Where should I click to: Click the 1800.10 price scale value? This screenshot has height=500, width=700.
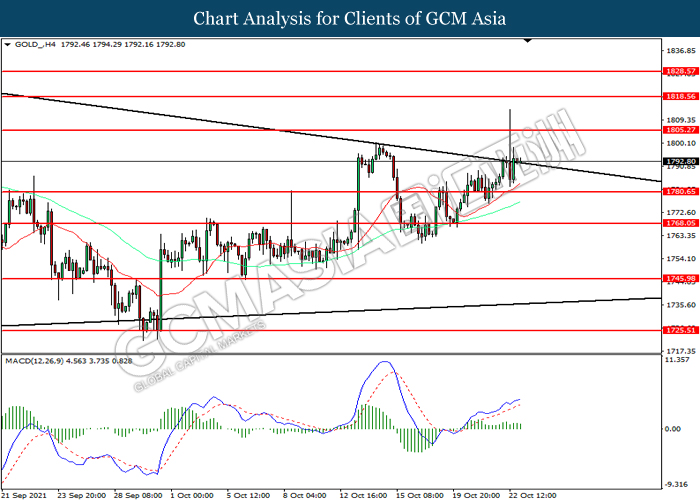(680, 143)
